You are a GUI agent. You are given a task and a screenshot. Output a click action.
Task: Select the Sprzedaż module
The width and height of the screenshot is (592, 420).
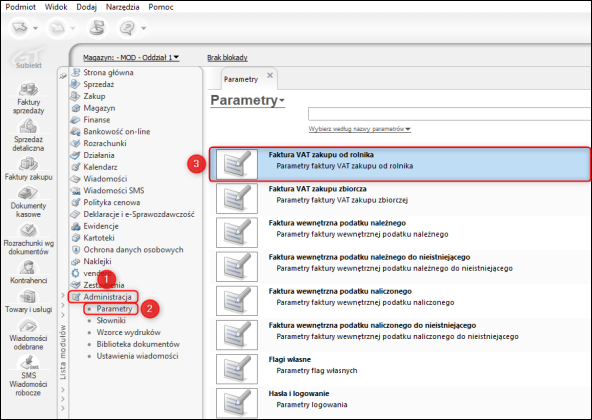(99, 84)
